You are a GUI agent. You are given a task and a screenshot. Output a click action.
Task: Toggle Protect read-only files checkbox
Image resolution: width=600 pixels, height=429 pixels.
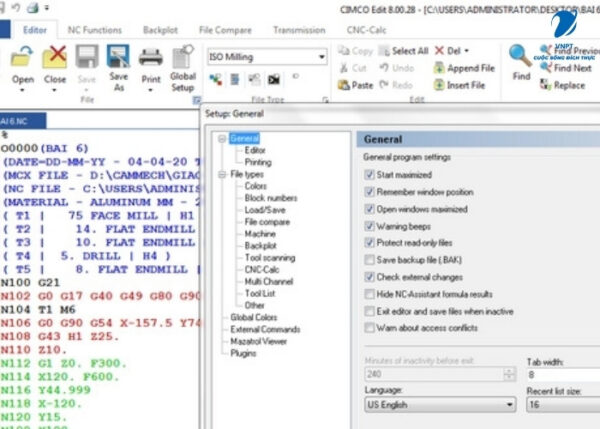click(x=369, y=243)
